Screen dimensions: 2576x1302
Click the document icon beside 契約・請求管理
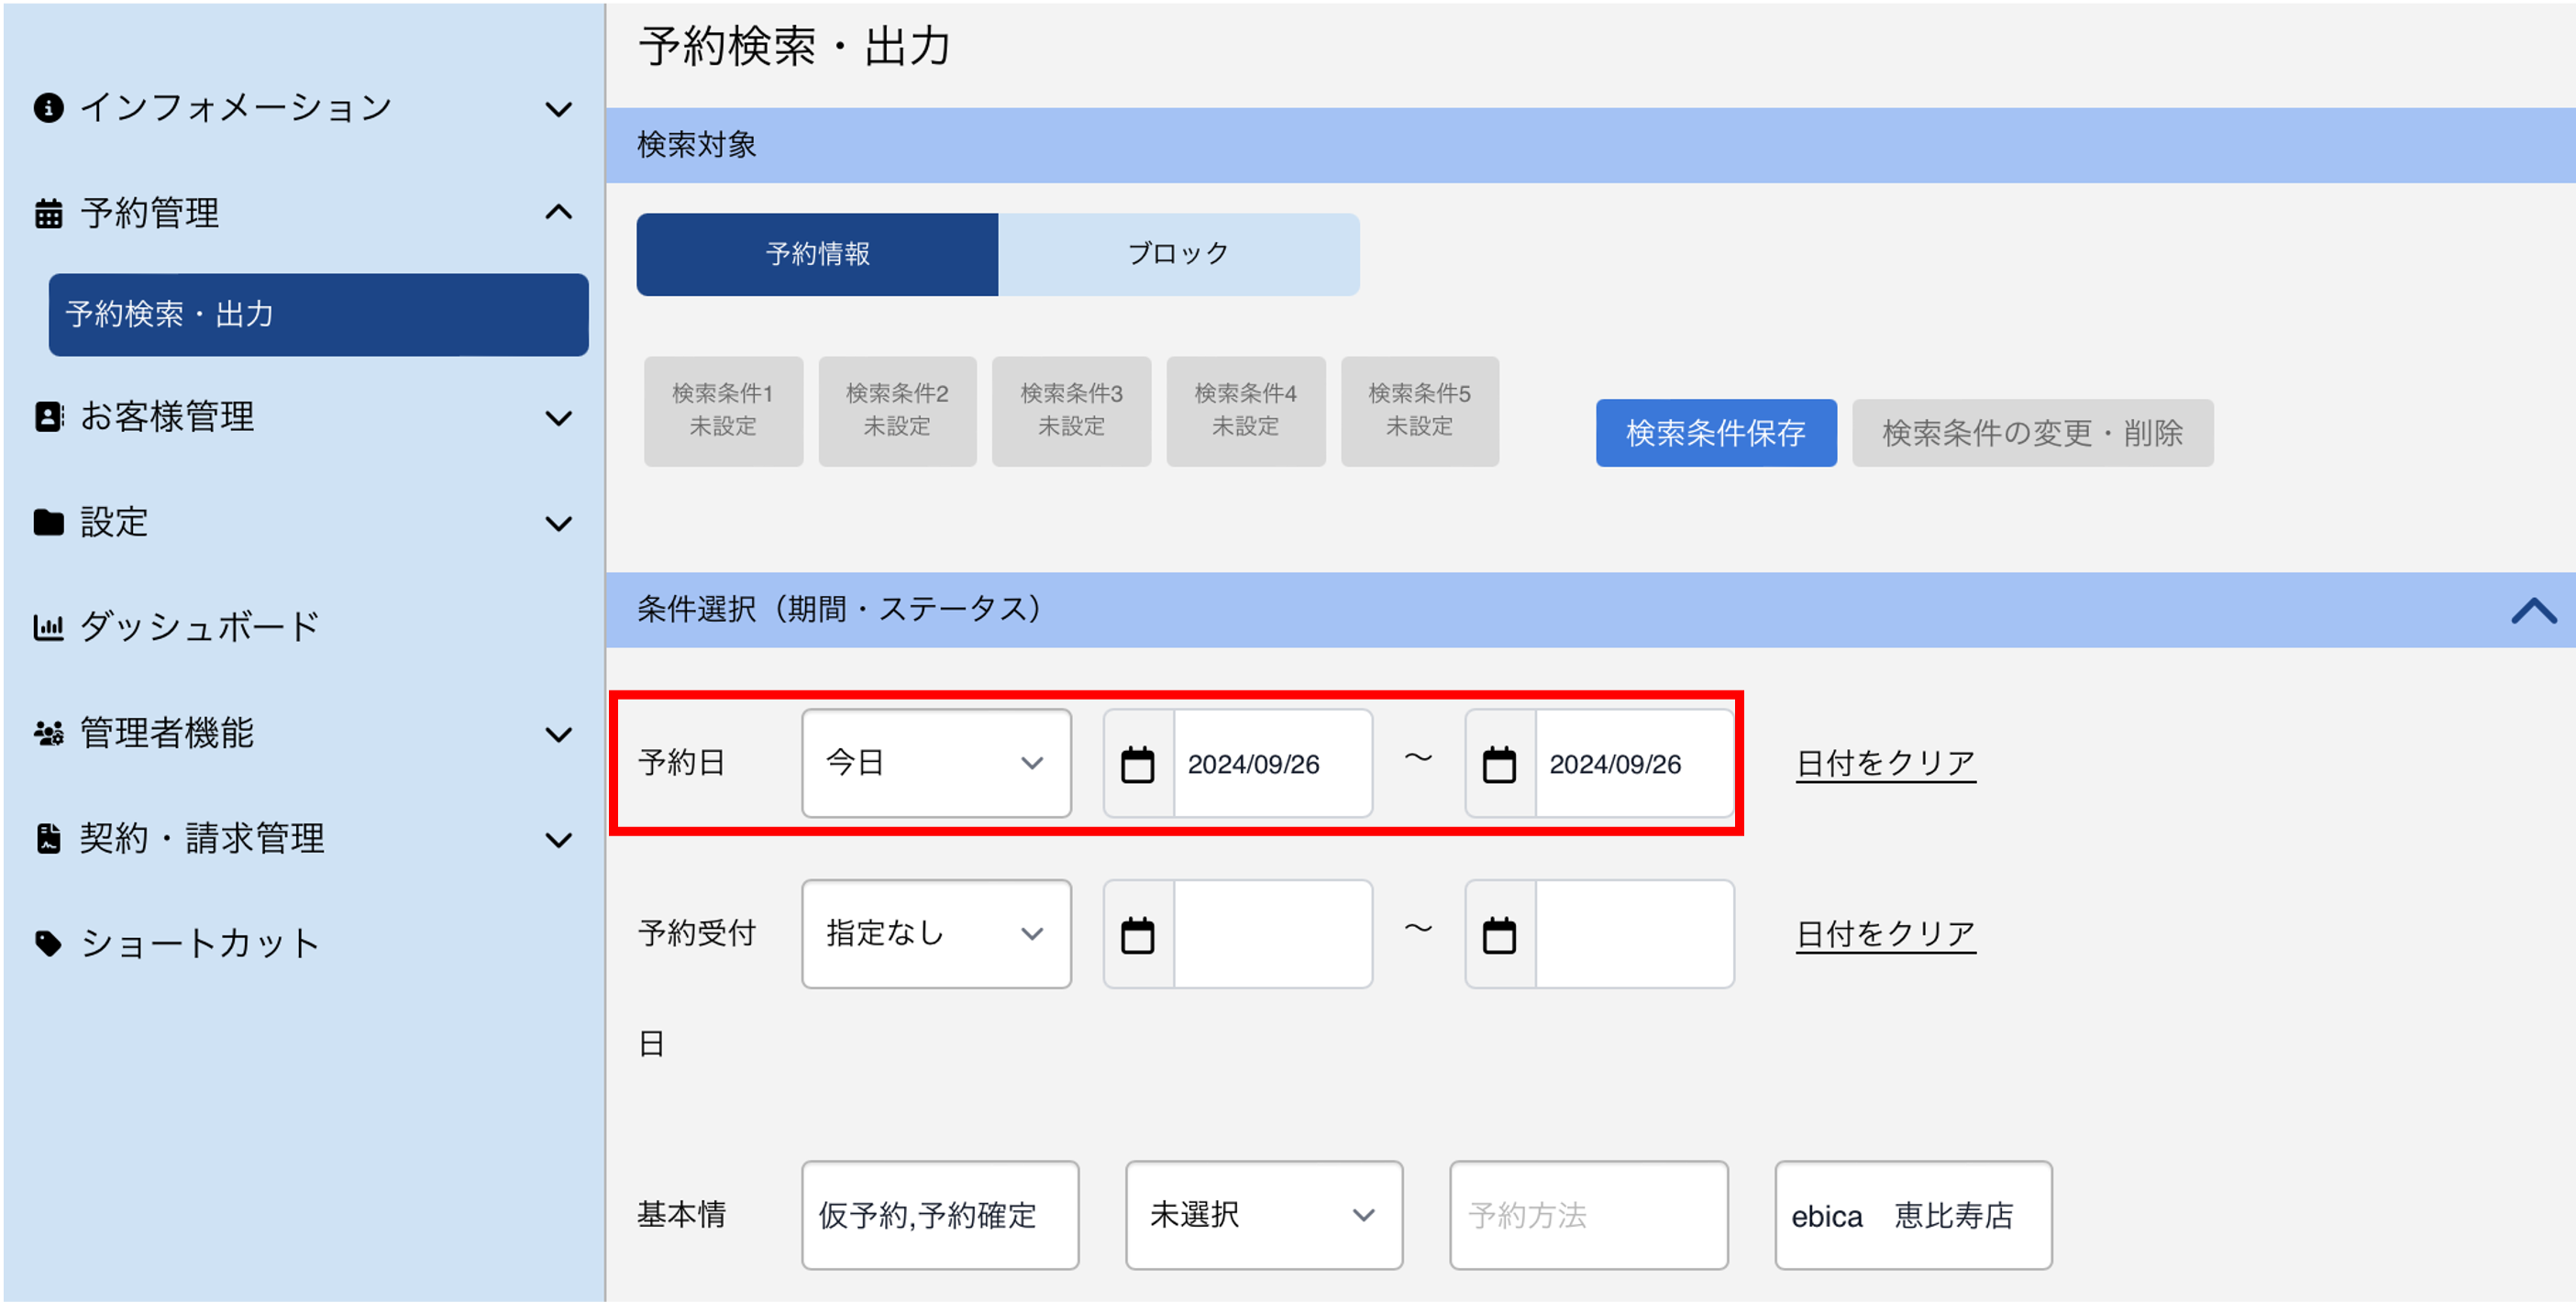[x=48, y=838]
